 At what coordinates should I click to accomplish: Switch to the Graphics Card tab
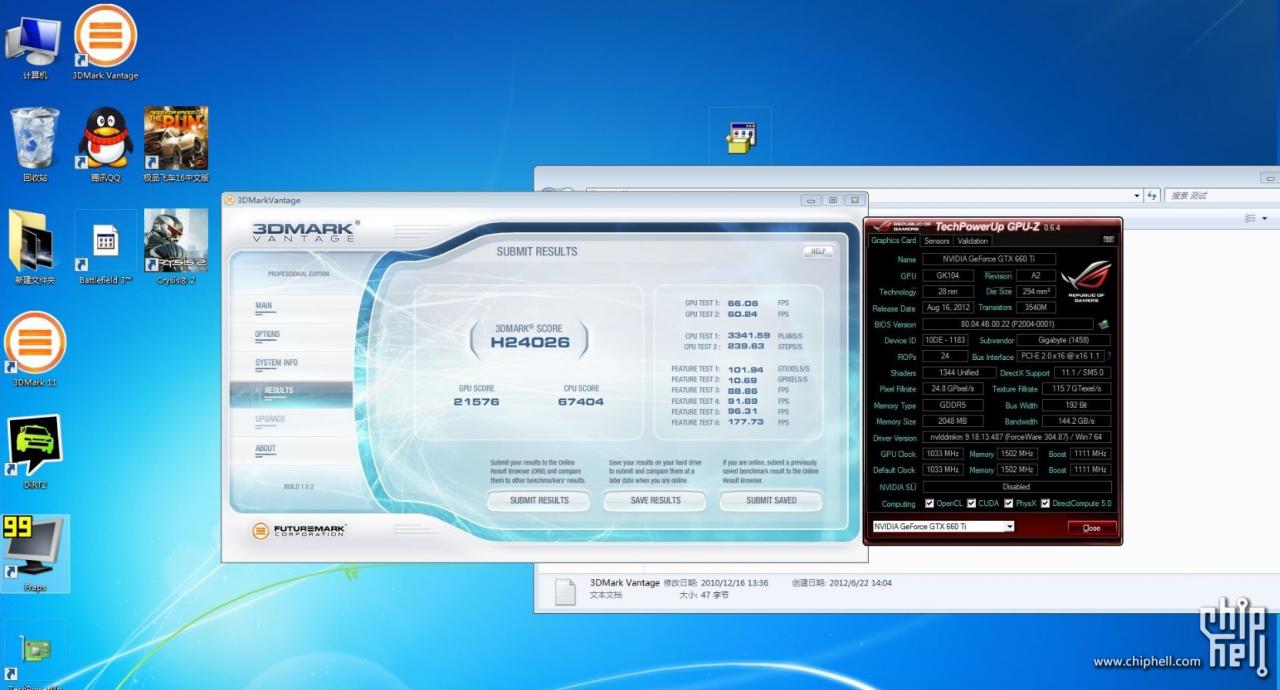[893, 240]
